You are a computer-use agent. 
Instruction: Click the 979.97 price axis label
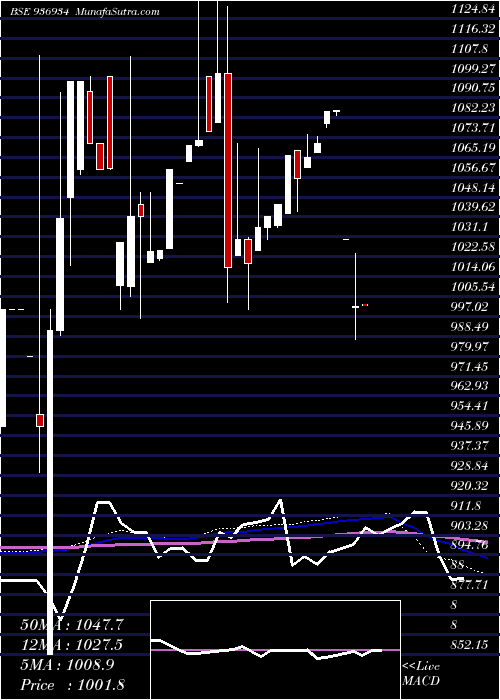click(469, 346)
